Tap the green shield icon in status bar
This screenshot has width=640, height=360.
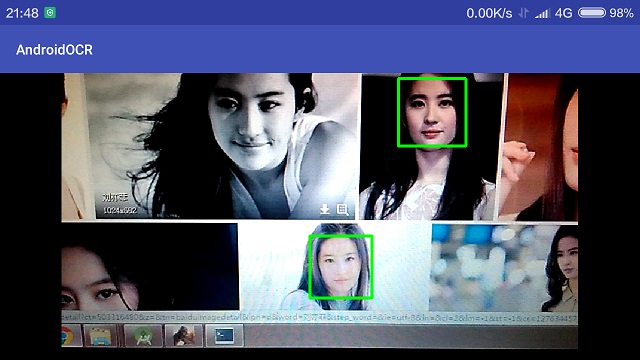tap(50, 13)
